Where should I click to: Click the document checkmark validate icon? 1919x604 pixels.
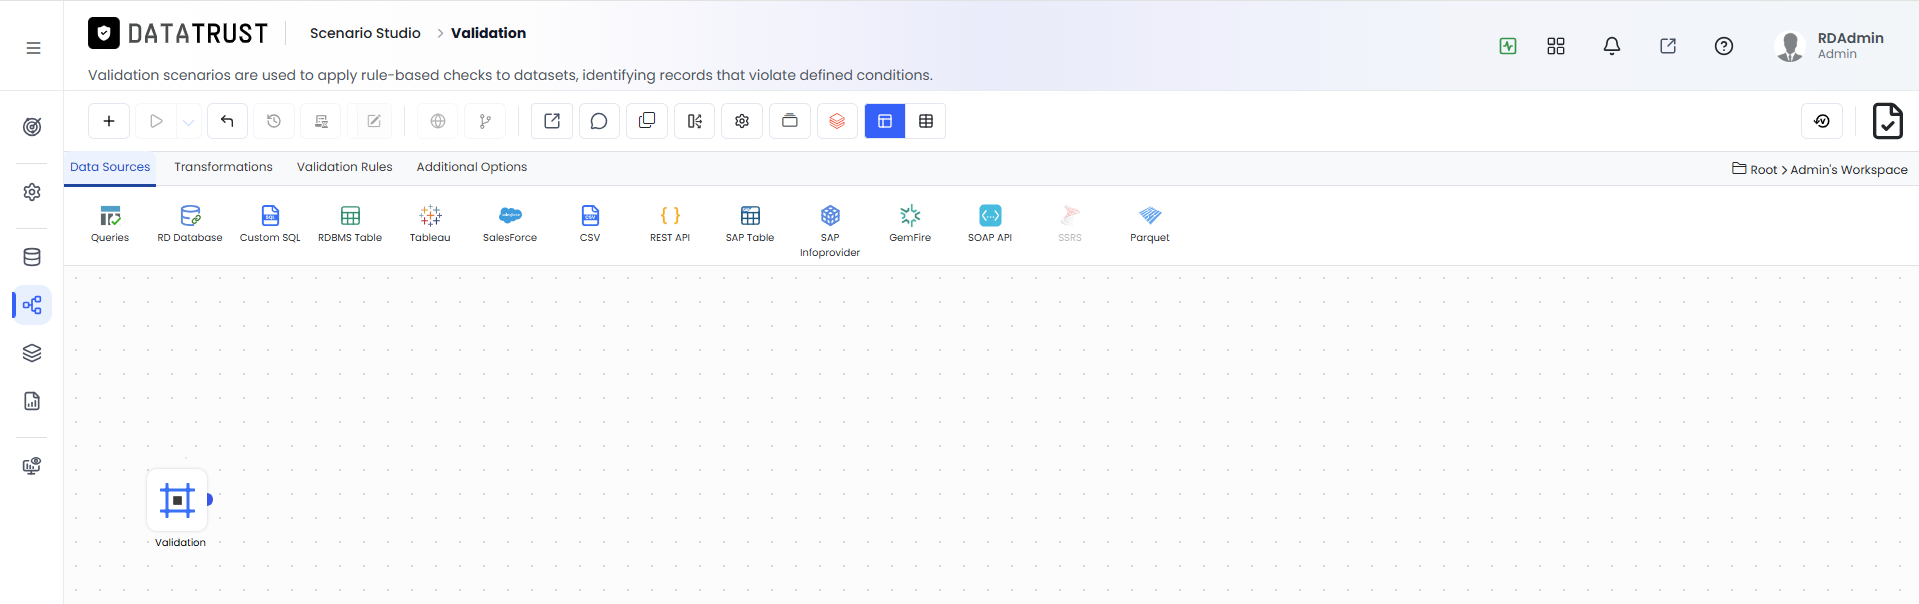(1887, 121)
